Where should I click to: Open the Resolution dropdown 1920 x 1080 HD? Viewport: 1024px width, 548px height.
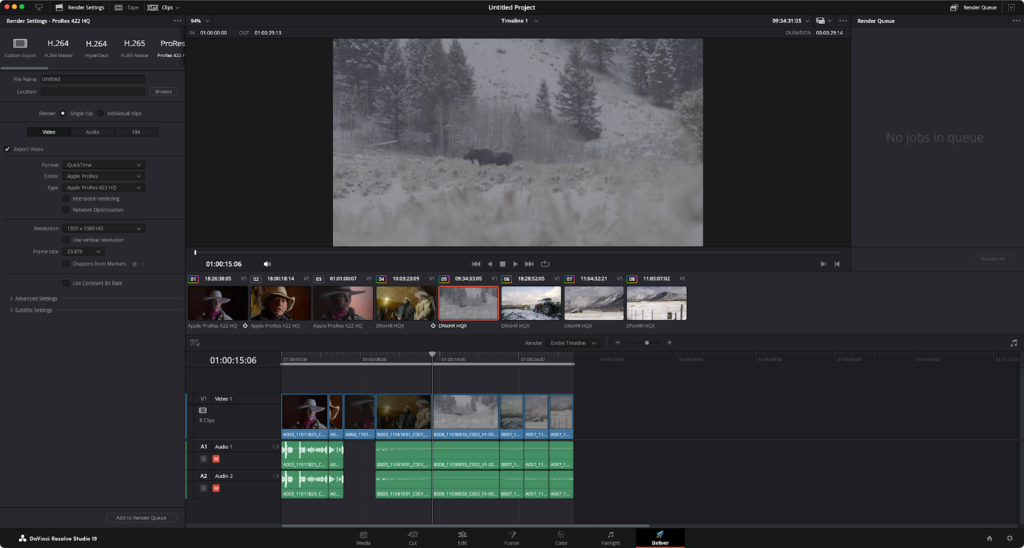point(104,228)
